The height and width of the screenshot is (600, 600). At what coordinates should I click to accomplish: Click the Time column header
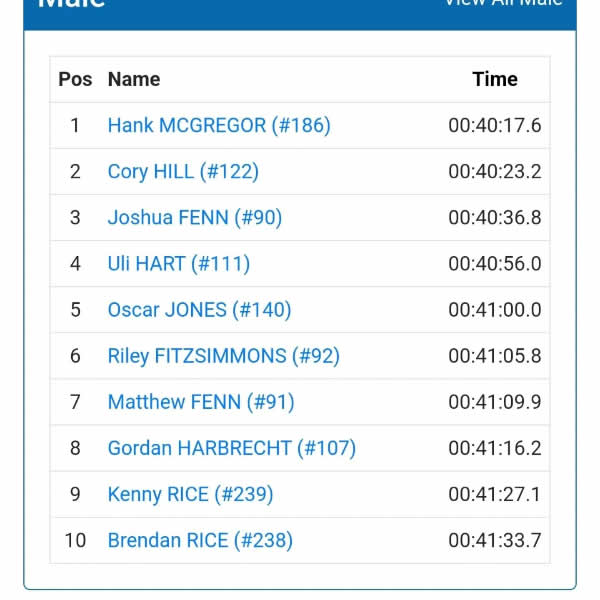pyautogui.click(x=495, y=79)
